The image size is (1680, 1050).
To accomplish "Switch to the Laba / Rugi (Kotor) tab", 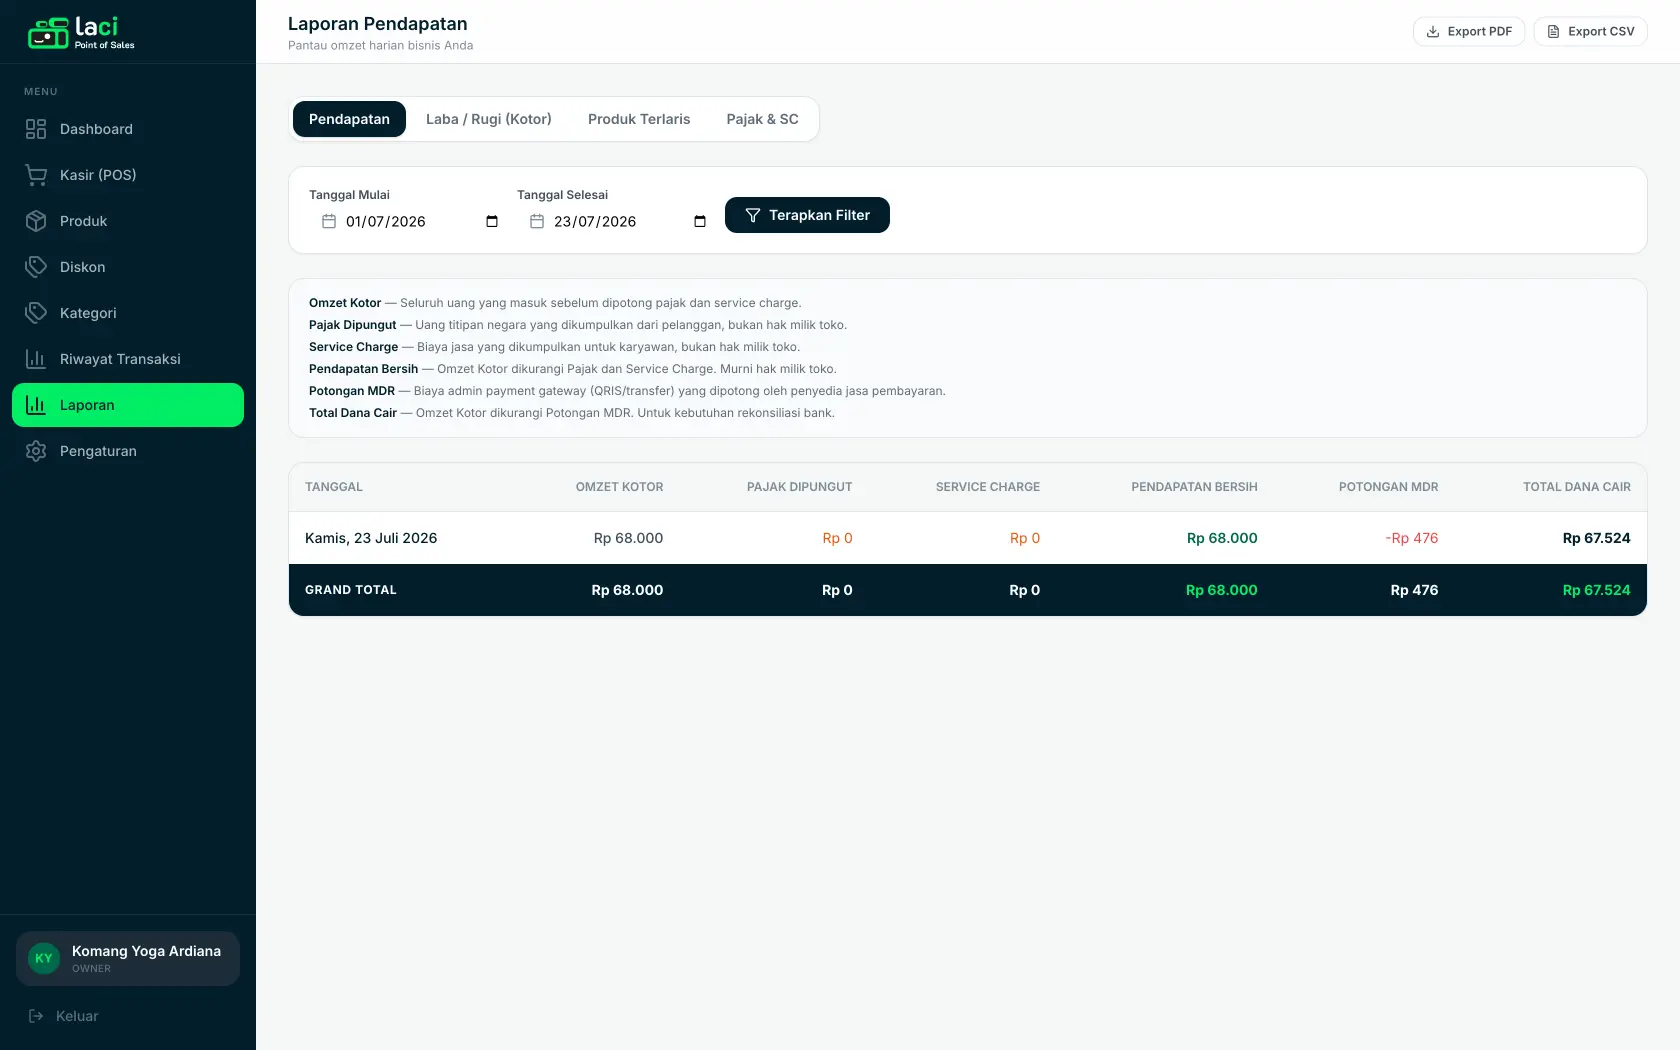I will [489, 119].
